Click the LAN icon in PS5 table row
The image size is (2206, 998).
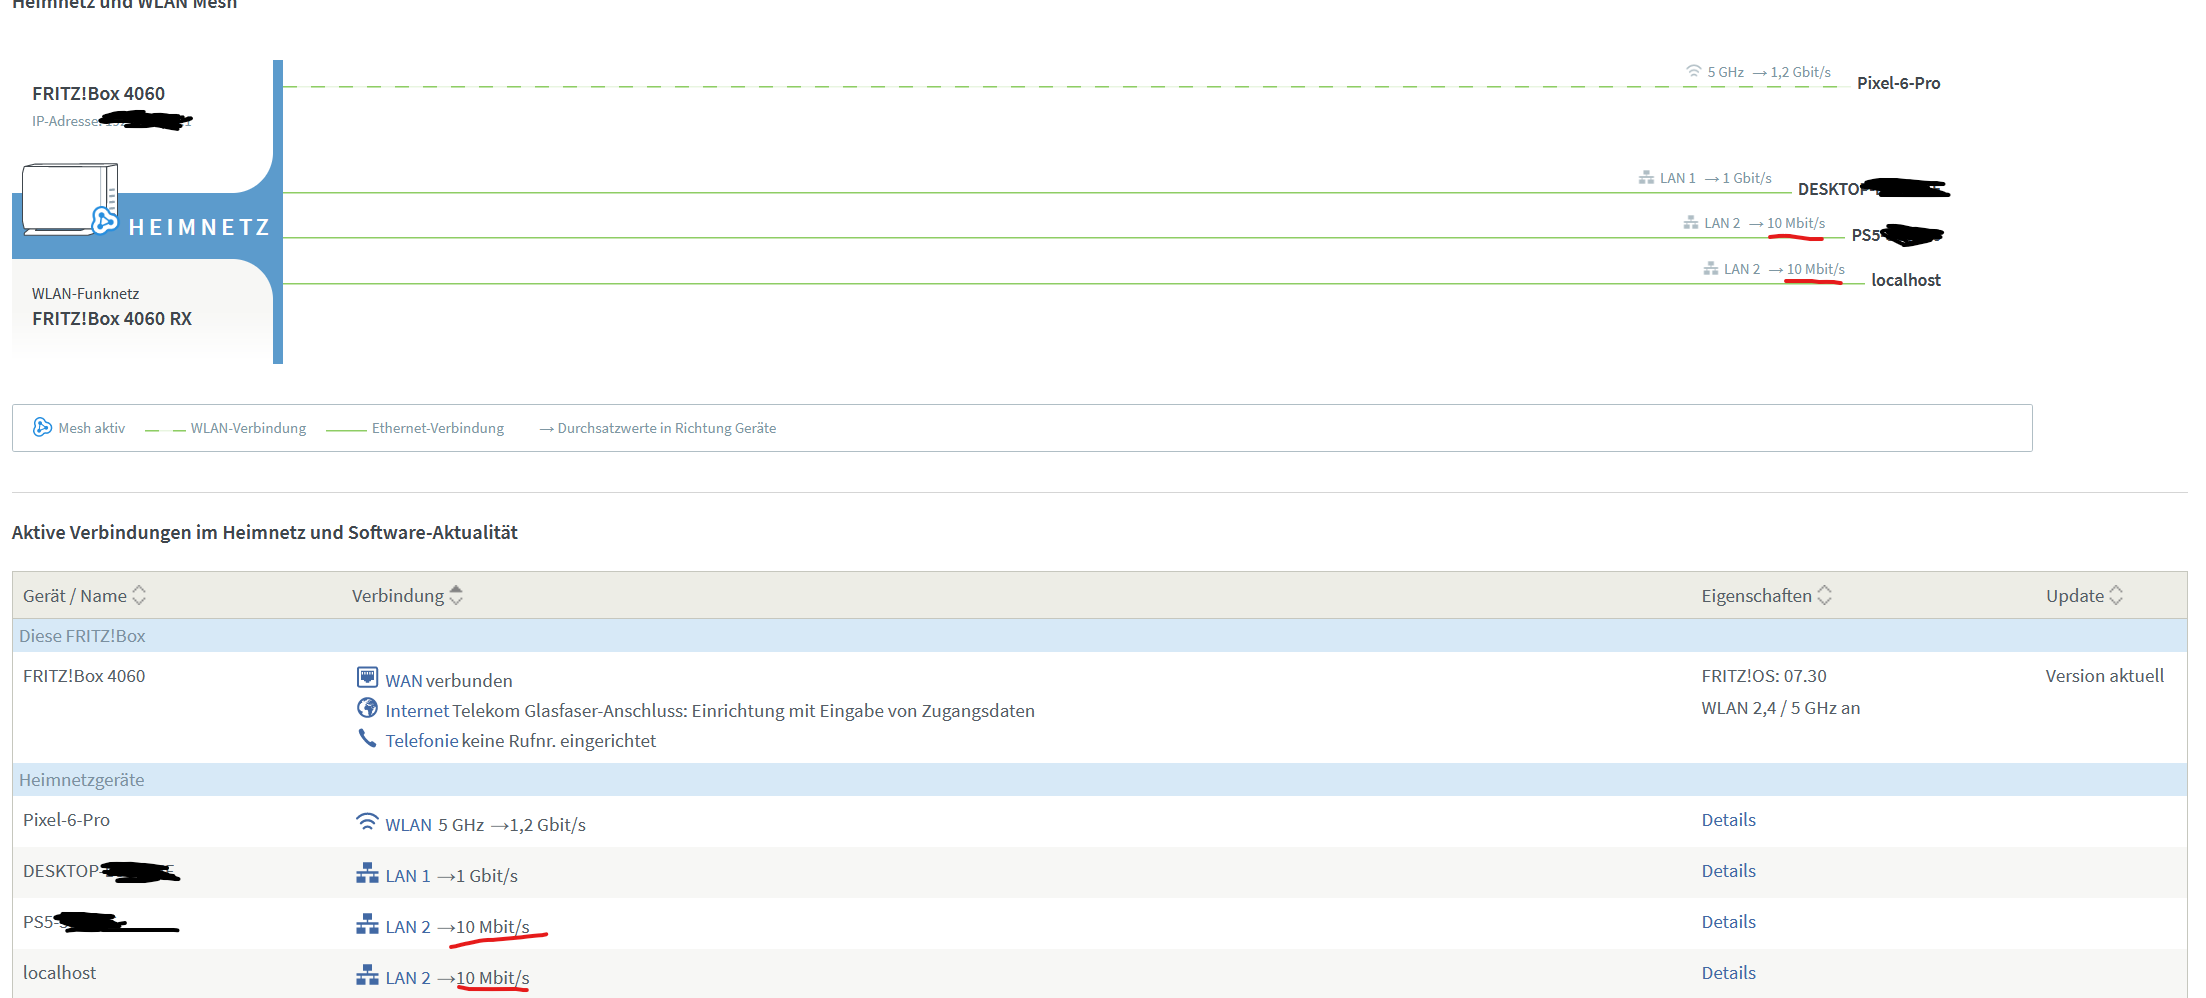click(x=367, y=924)
